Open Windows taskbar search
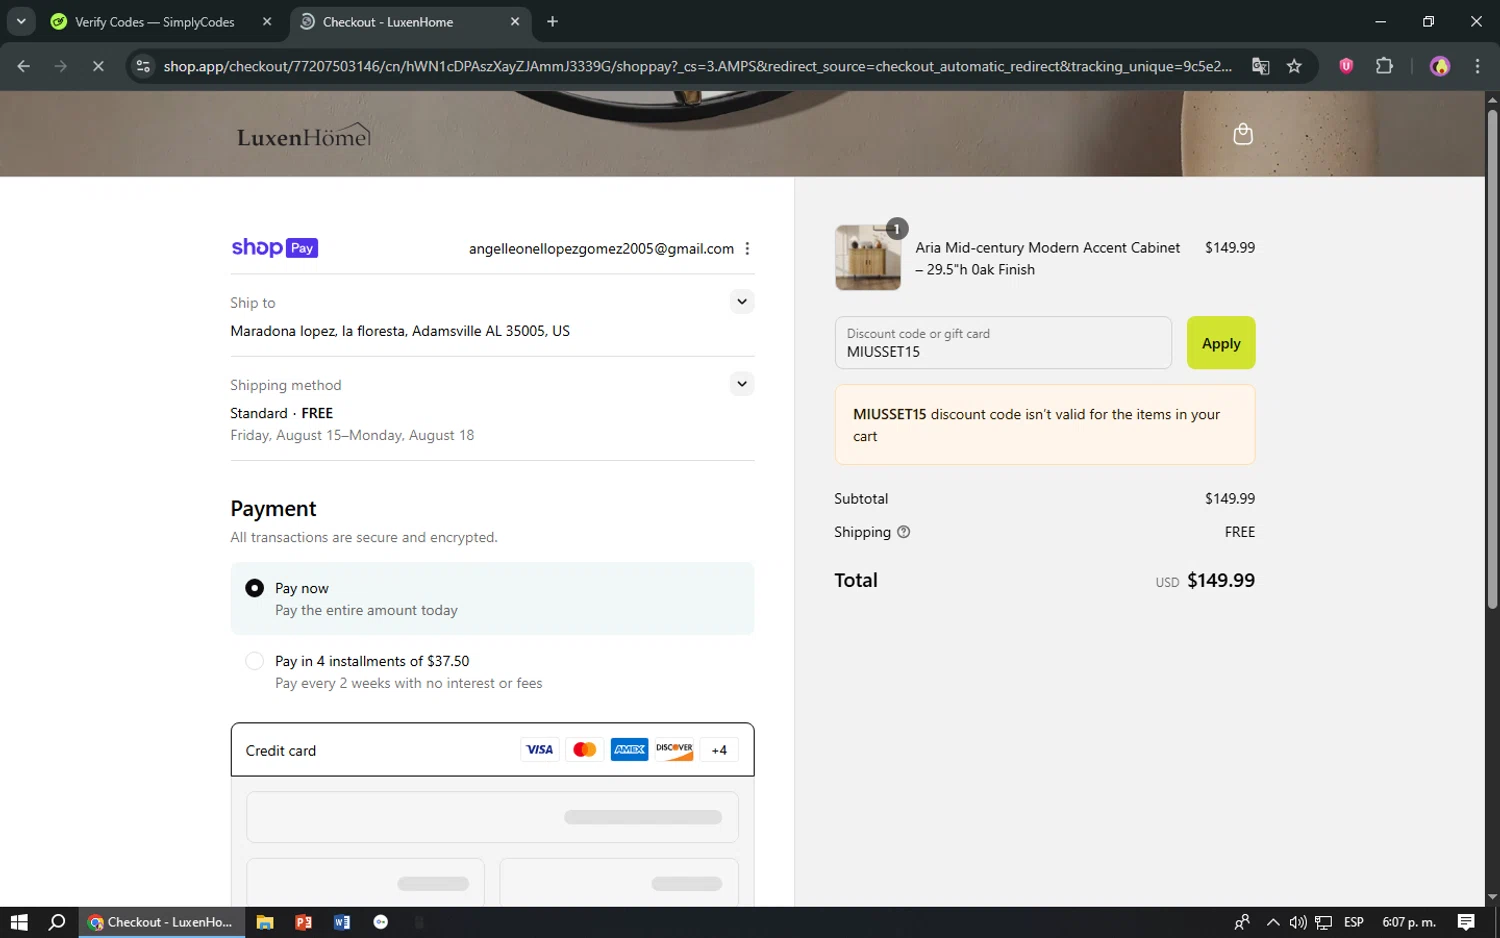Image resolution: width=1500 pixels, height=938 pixels. click(x=57, y=922)
